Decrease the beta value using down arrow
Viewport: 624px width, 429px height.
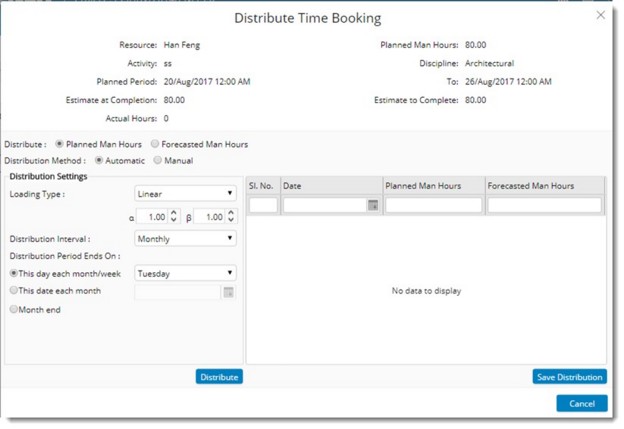tap(230, 220)
